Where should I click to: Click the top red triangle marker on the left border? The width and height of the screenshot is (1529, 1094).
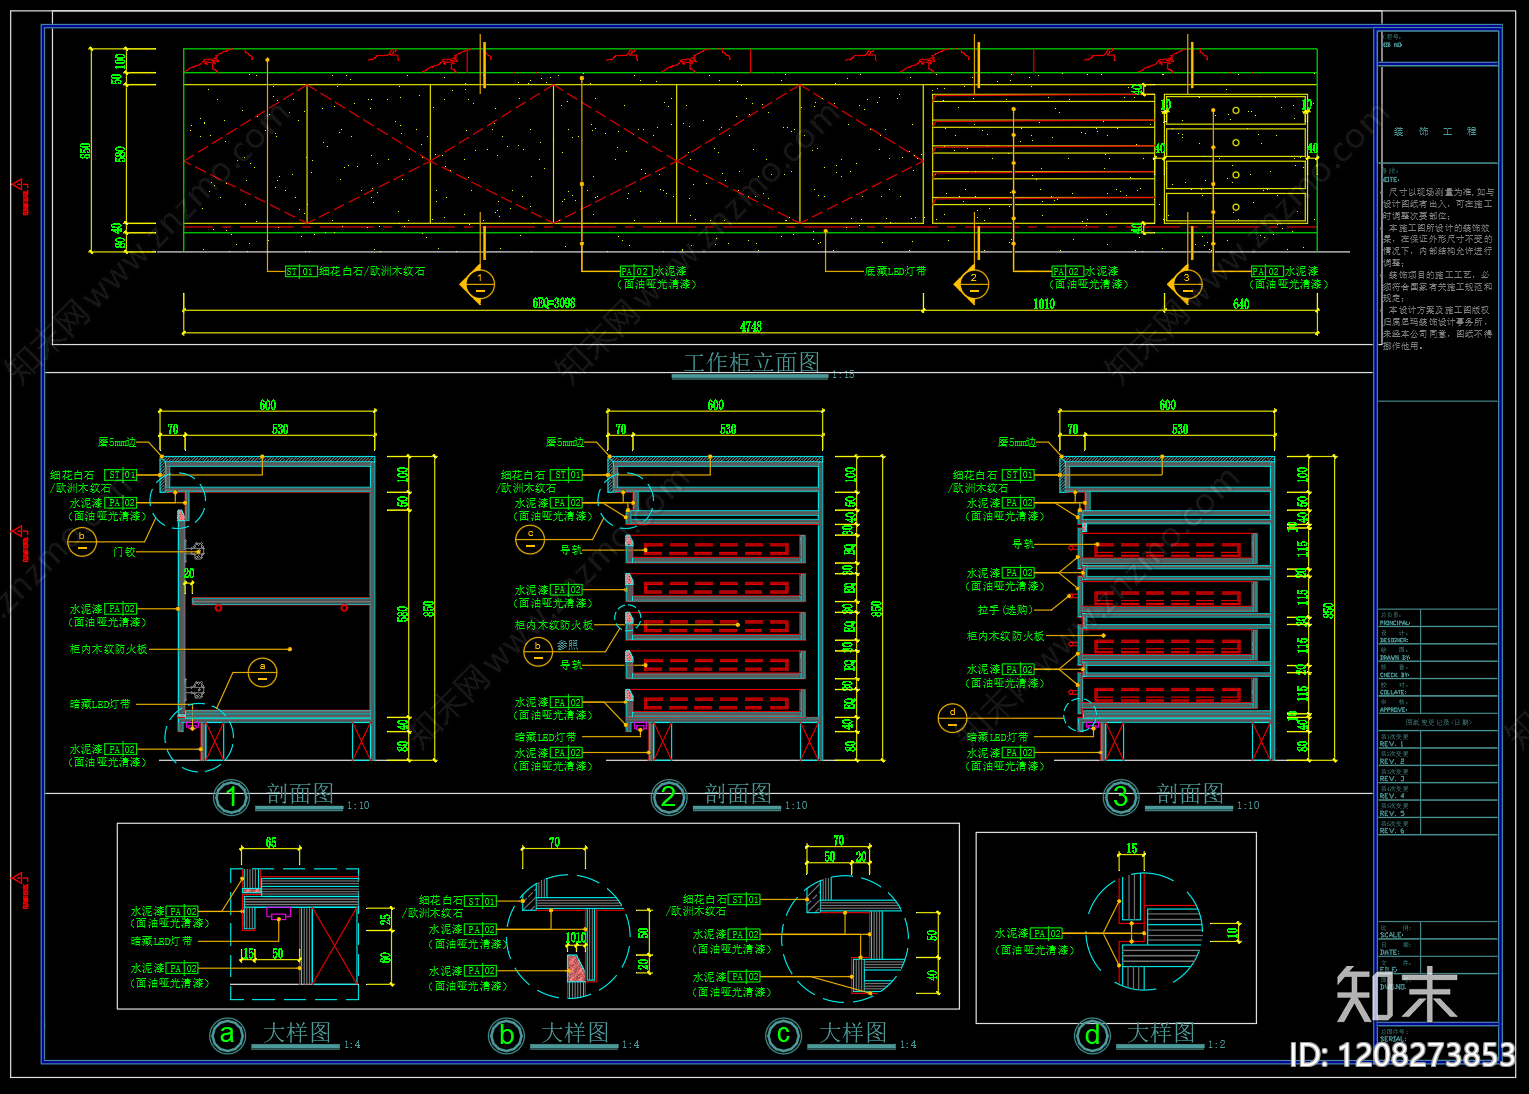(x=18, y=185)
